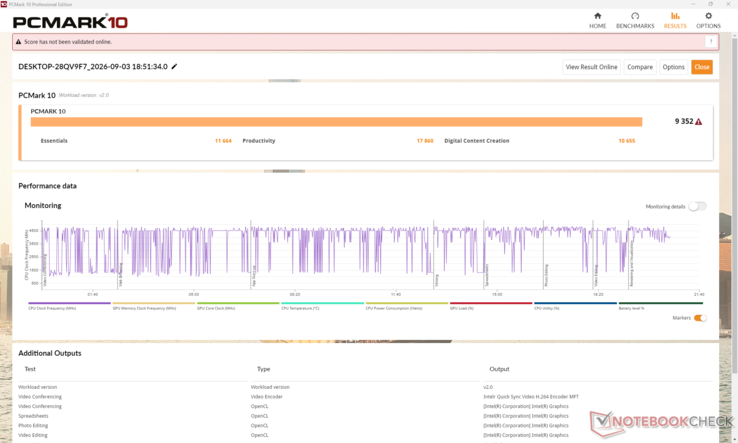This screenshot has height=443, width=738.
Task: Click the Digital Content Creation score 10 655
Action: pyautogui.click(x=626, y=141)
